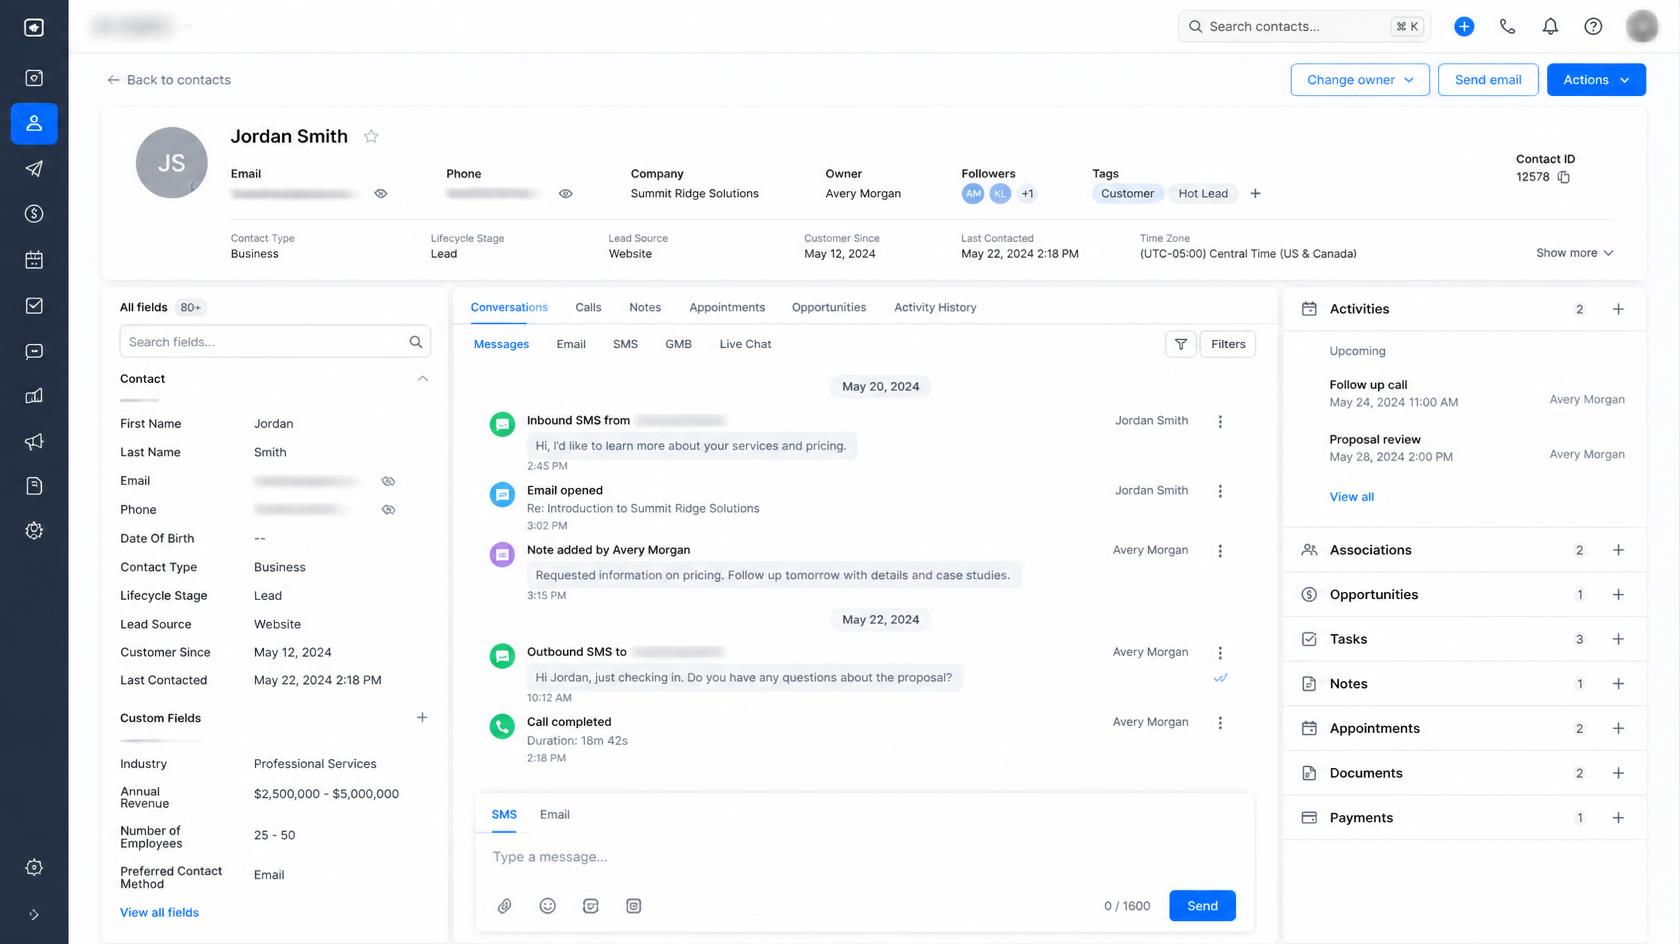The image size is (1680, 944).
Task: Click the Send email button
Action: click(1488, 80)
